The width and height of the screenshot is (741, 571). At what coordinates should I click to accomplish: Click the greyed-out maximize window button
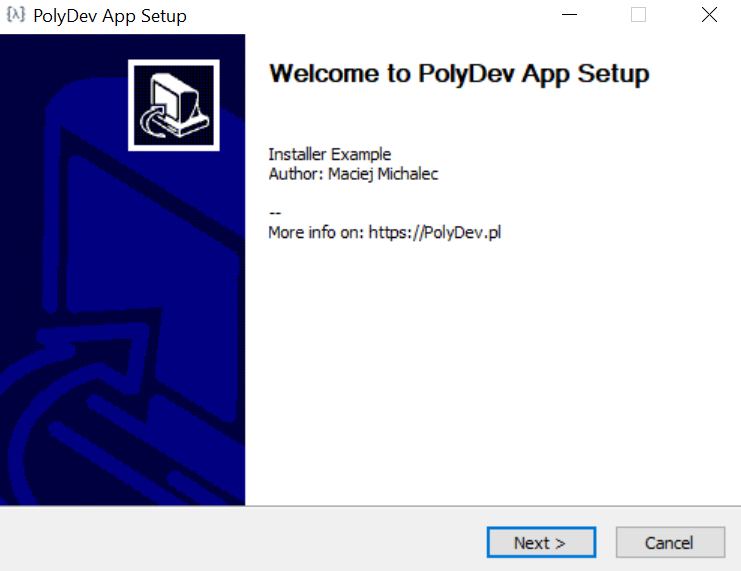click(638, 15)
